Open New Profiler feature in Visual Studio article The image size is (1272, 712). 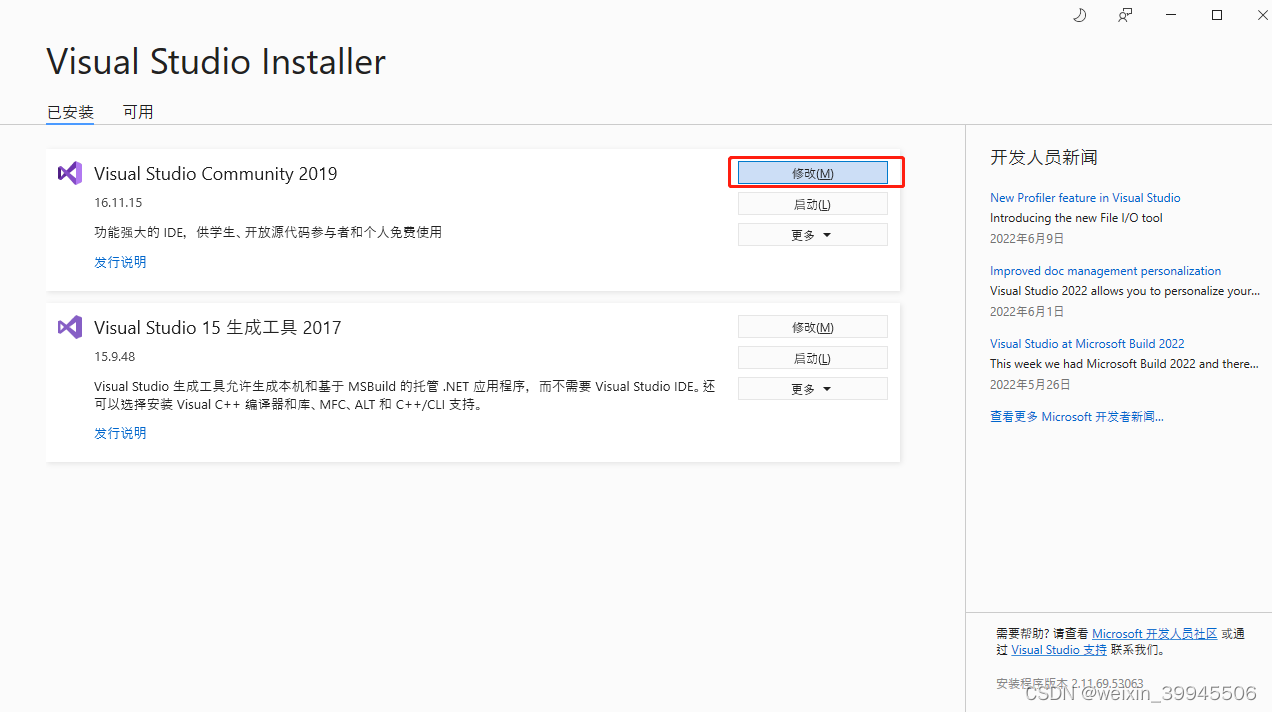[1085, 198]
